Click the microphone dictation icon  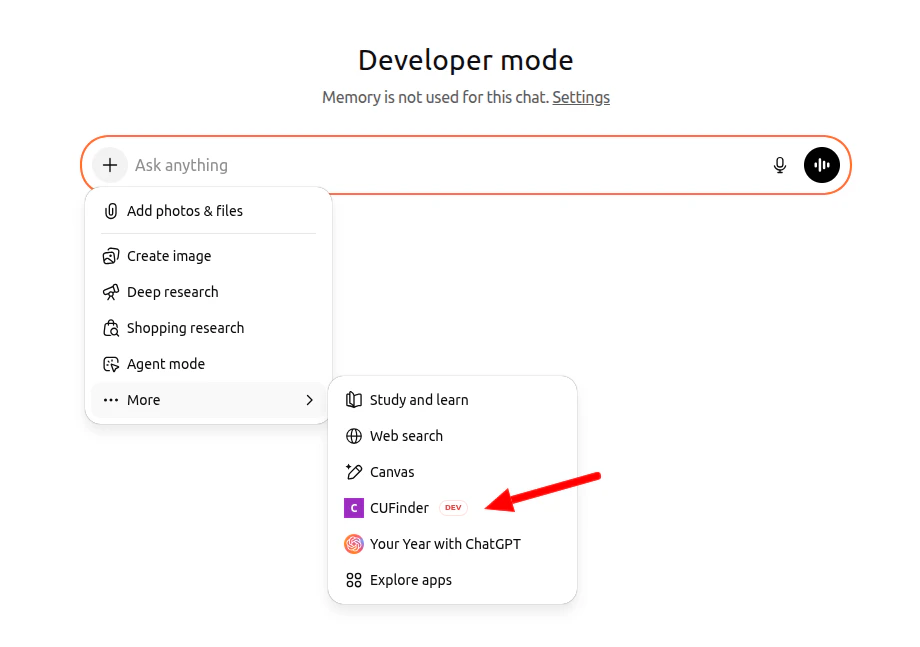click(x=779, y=165)
